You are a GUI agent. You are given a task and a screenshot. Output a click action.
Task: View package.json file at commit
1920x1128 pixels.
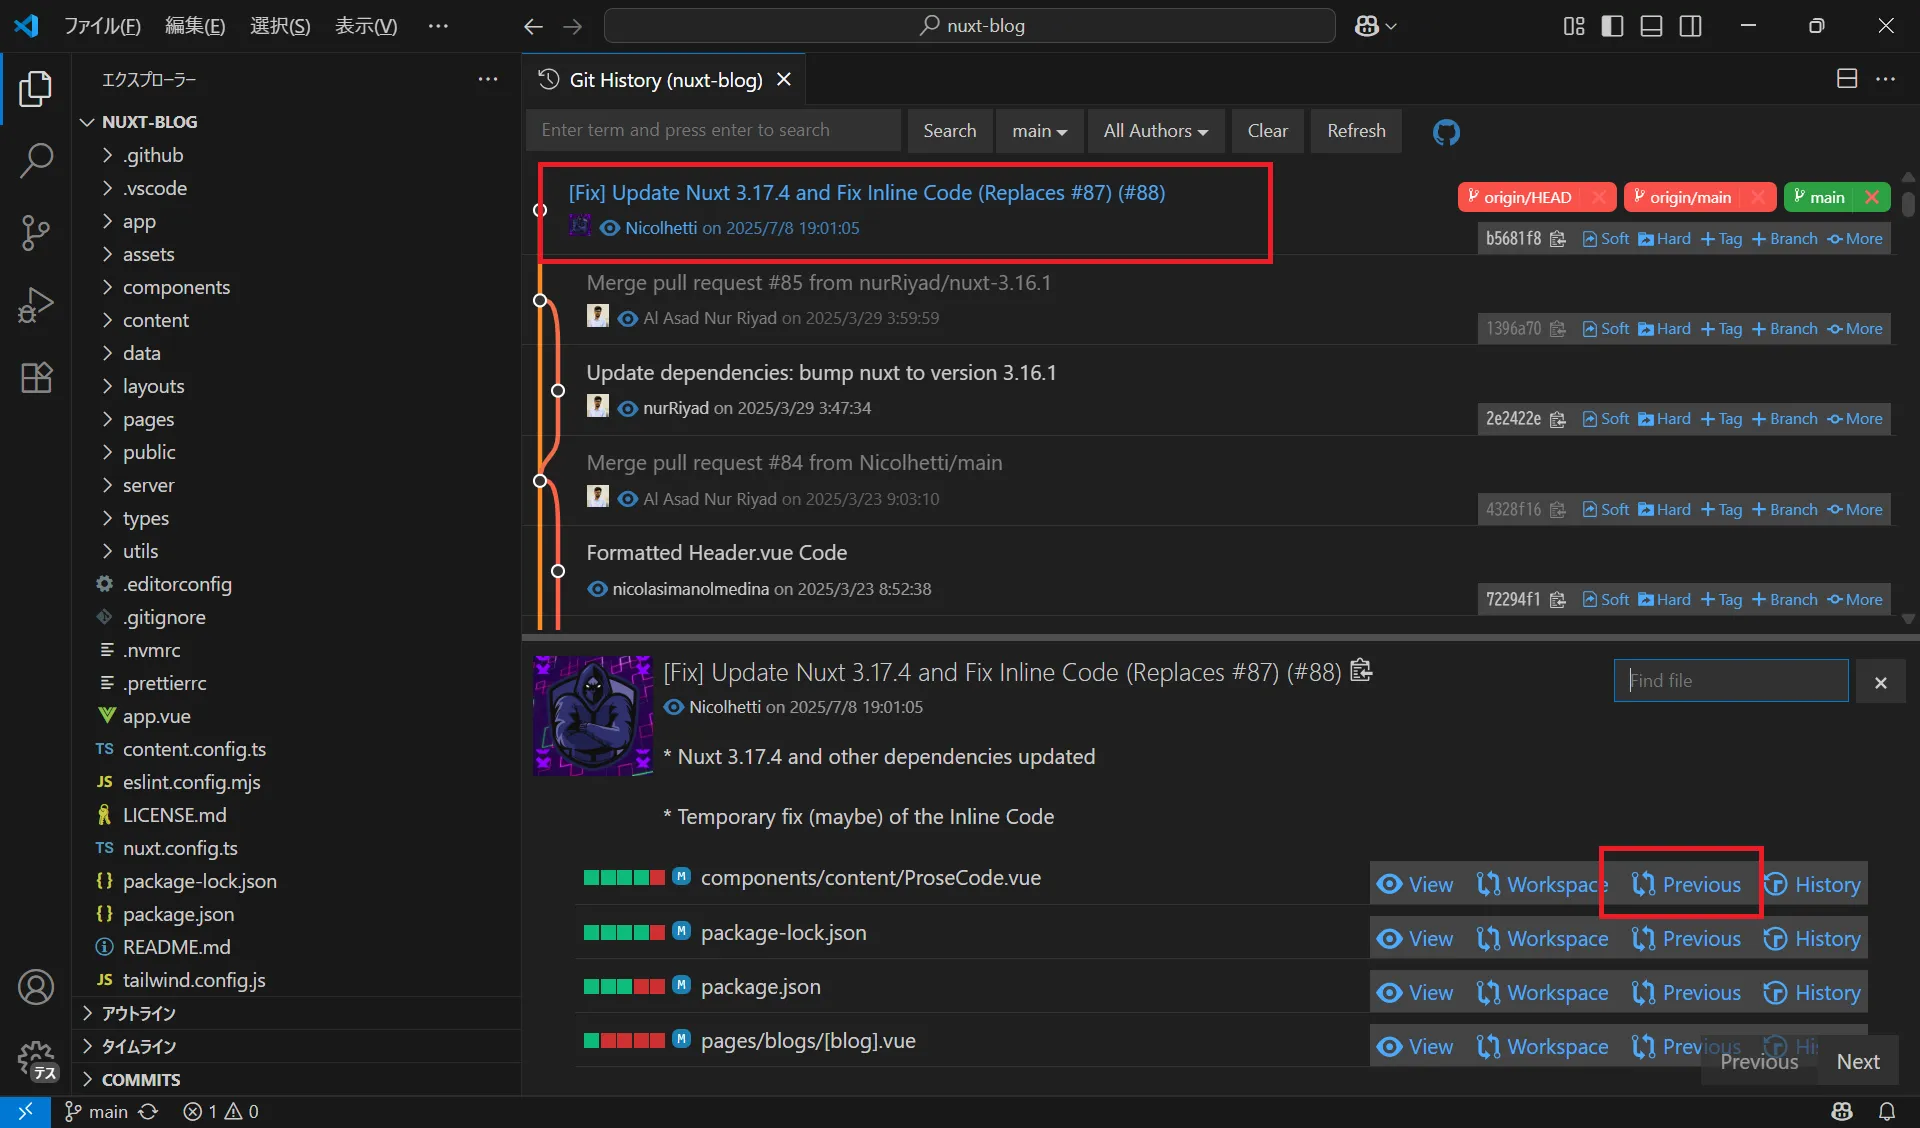[x=1415, y=992]
